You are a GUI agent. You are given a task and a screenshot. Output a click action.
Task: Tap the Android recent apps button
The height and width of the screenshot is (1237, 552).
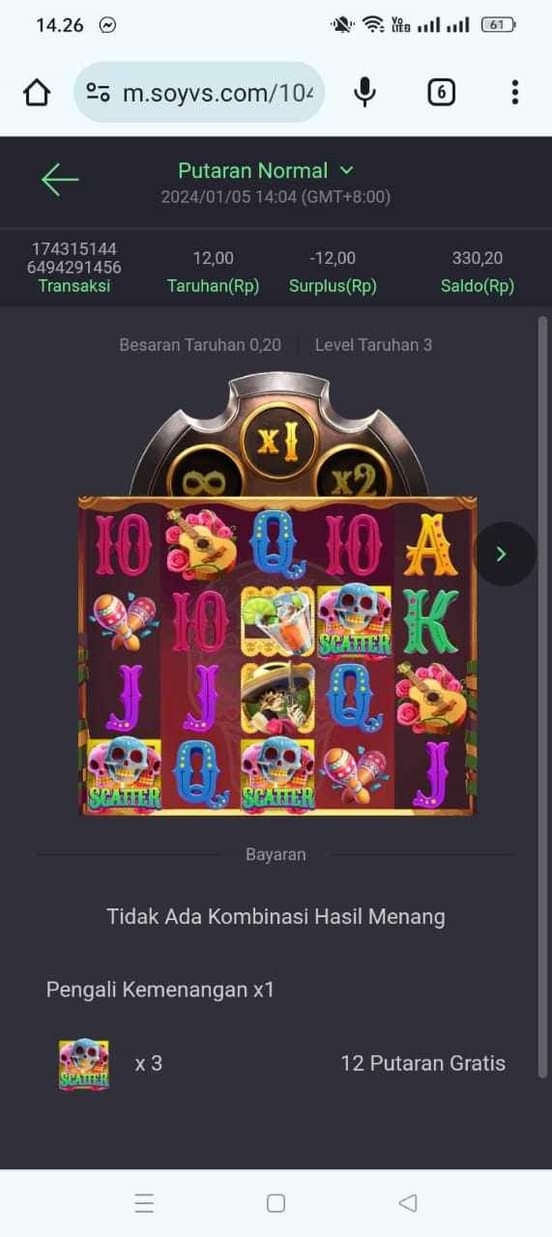[144, 1203]
